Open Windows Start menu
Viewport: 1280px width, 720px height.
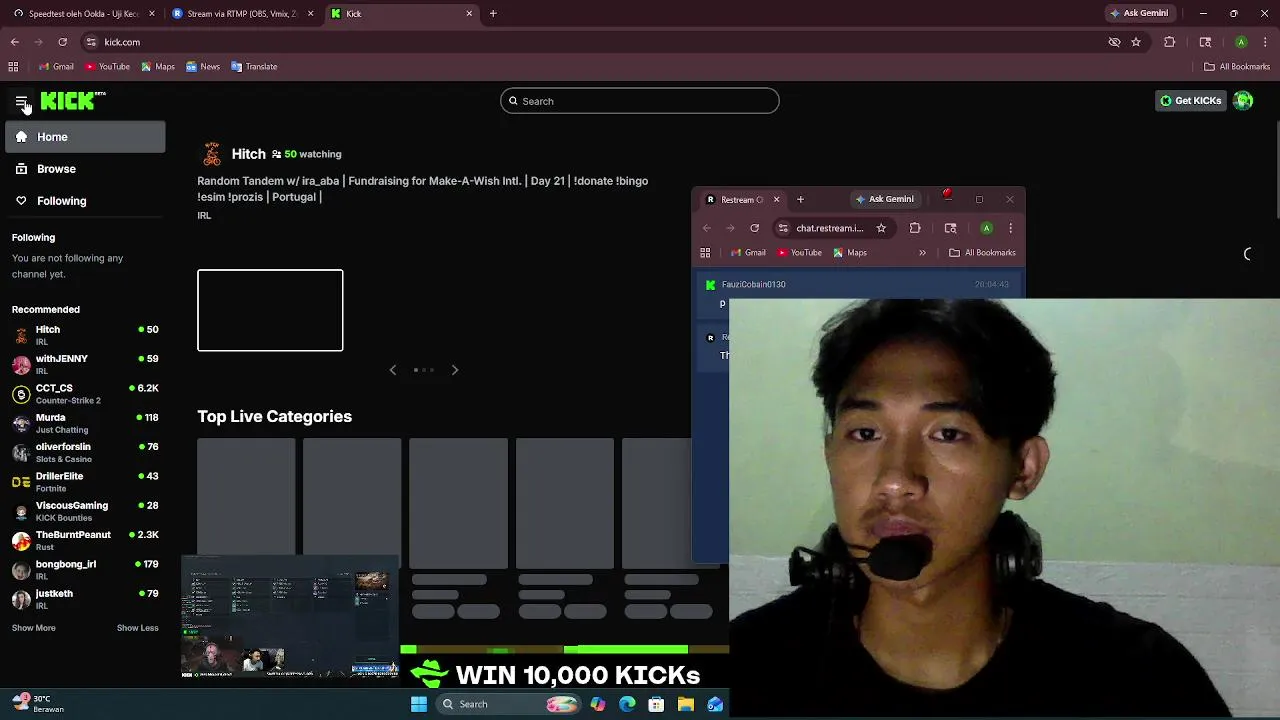click(419, 704)
